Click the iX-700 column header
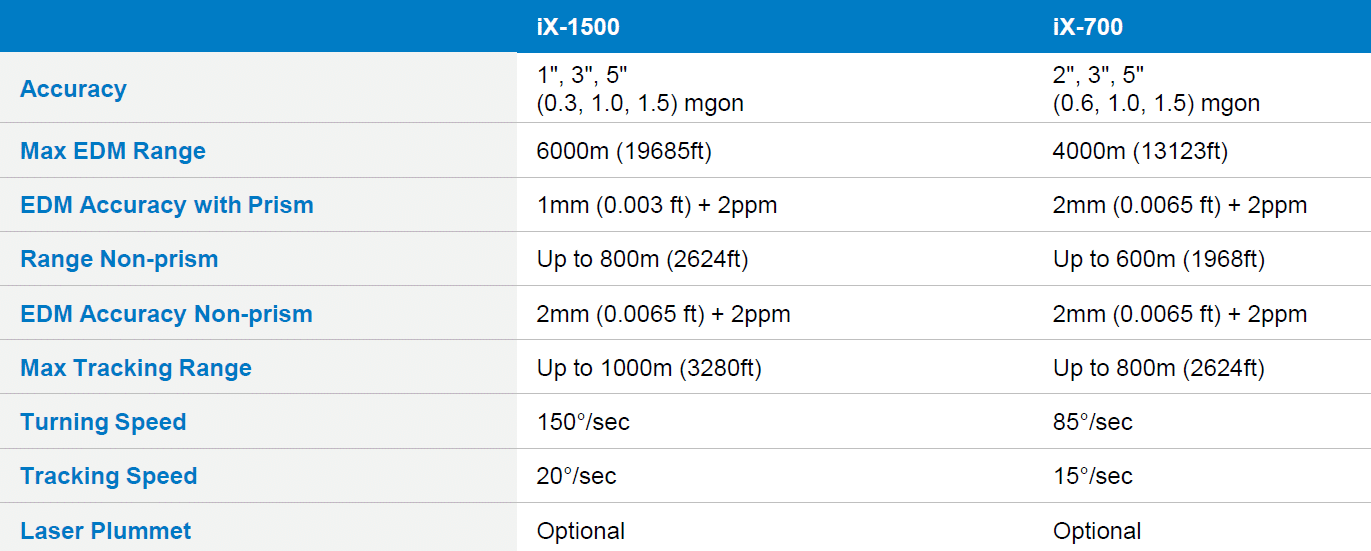1371x551 pixels. pos(1088,27)
